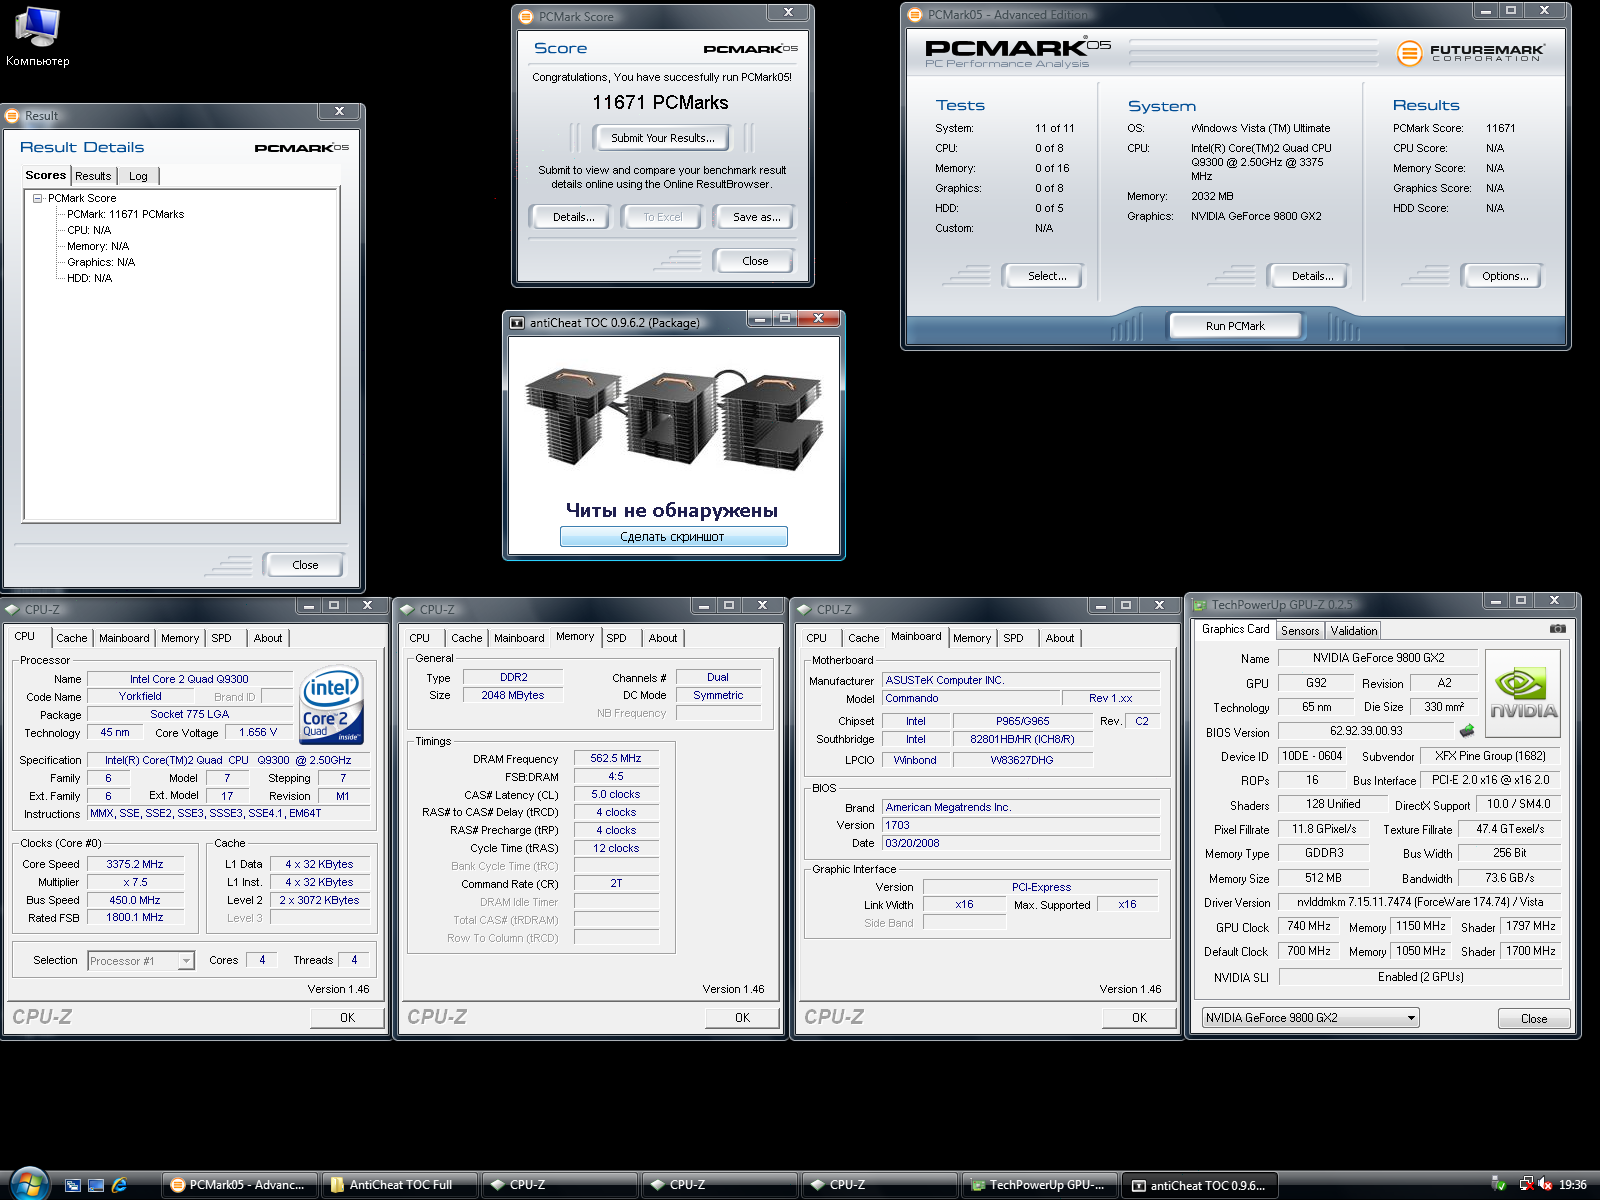
Task: Click the taskbar clock showing 19:36
Action: coord(1572,1185)
